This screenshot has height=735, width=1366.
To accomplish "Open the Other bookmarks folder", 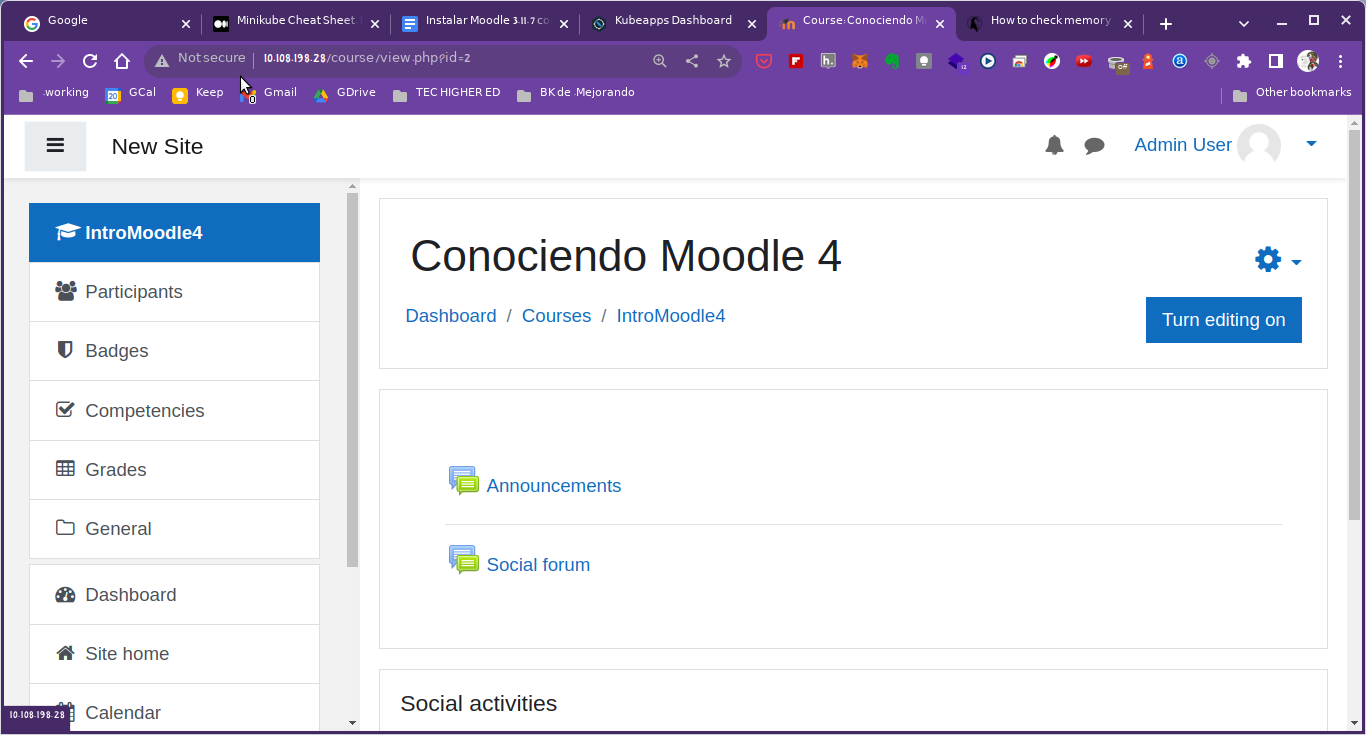I will pos(1292,94).
